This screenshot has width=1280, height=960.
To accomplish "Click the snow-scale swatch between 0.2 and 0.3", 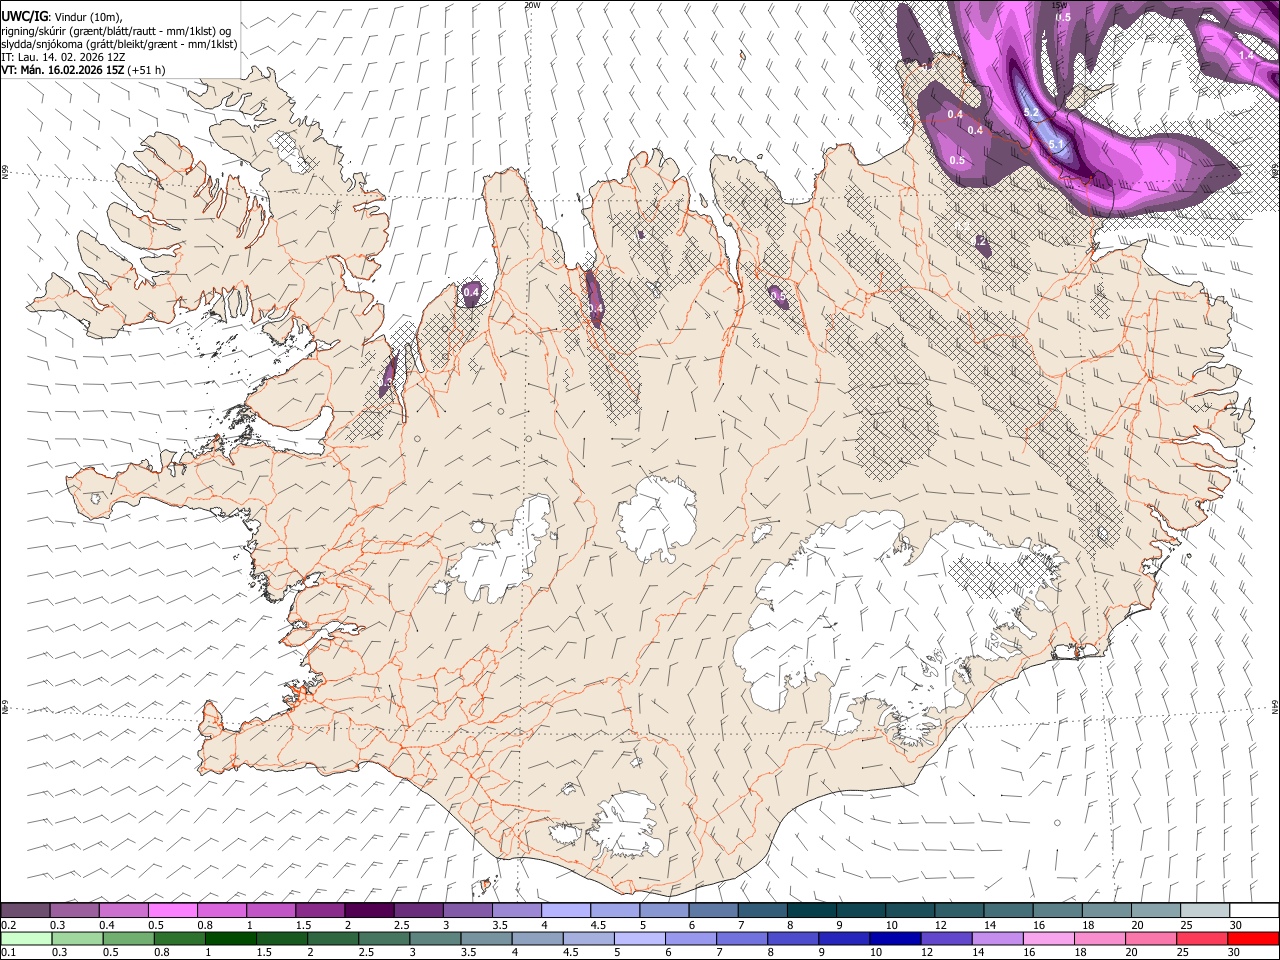I will 26,911.
